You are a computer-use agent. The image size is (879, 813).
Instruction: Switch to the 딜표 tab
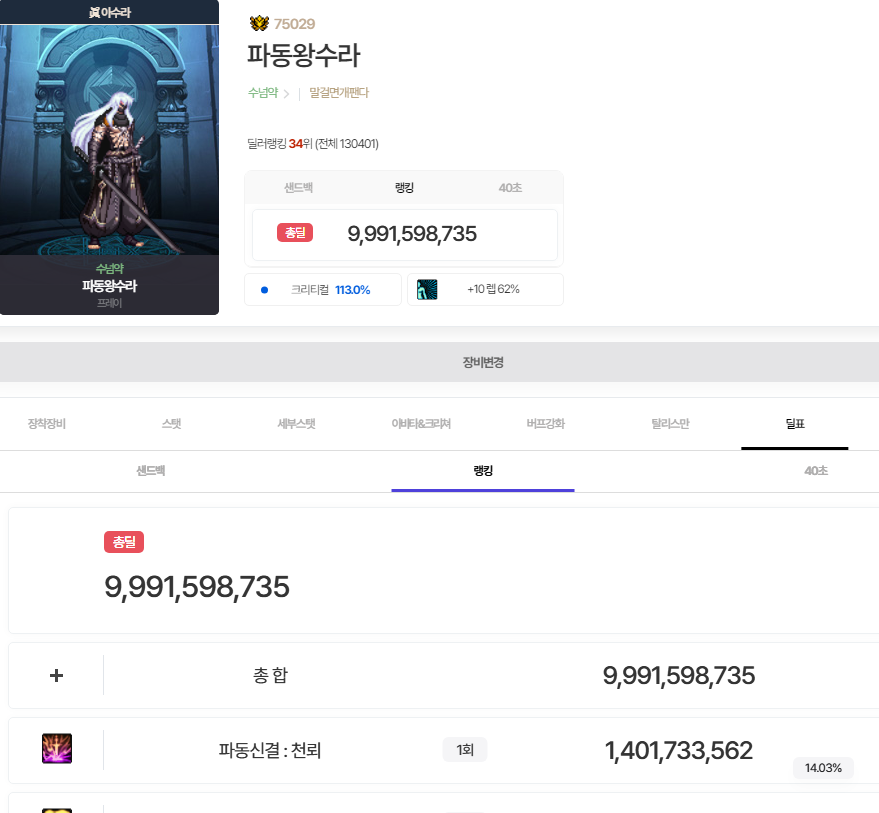click(x=795, y=424)
